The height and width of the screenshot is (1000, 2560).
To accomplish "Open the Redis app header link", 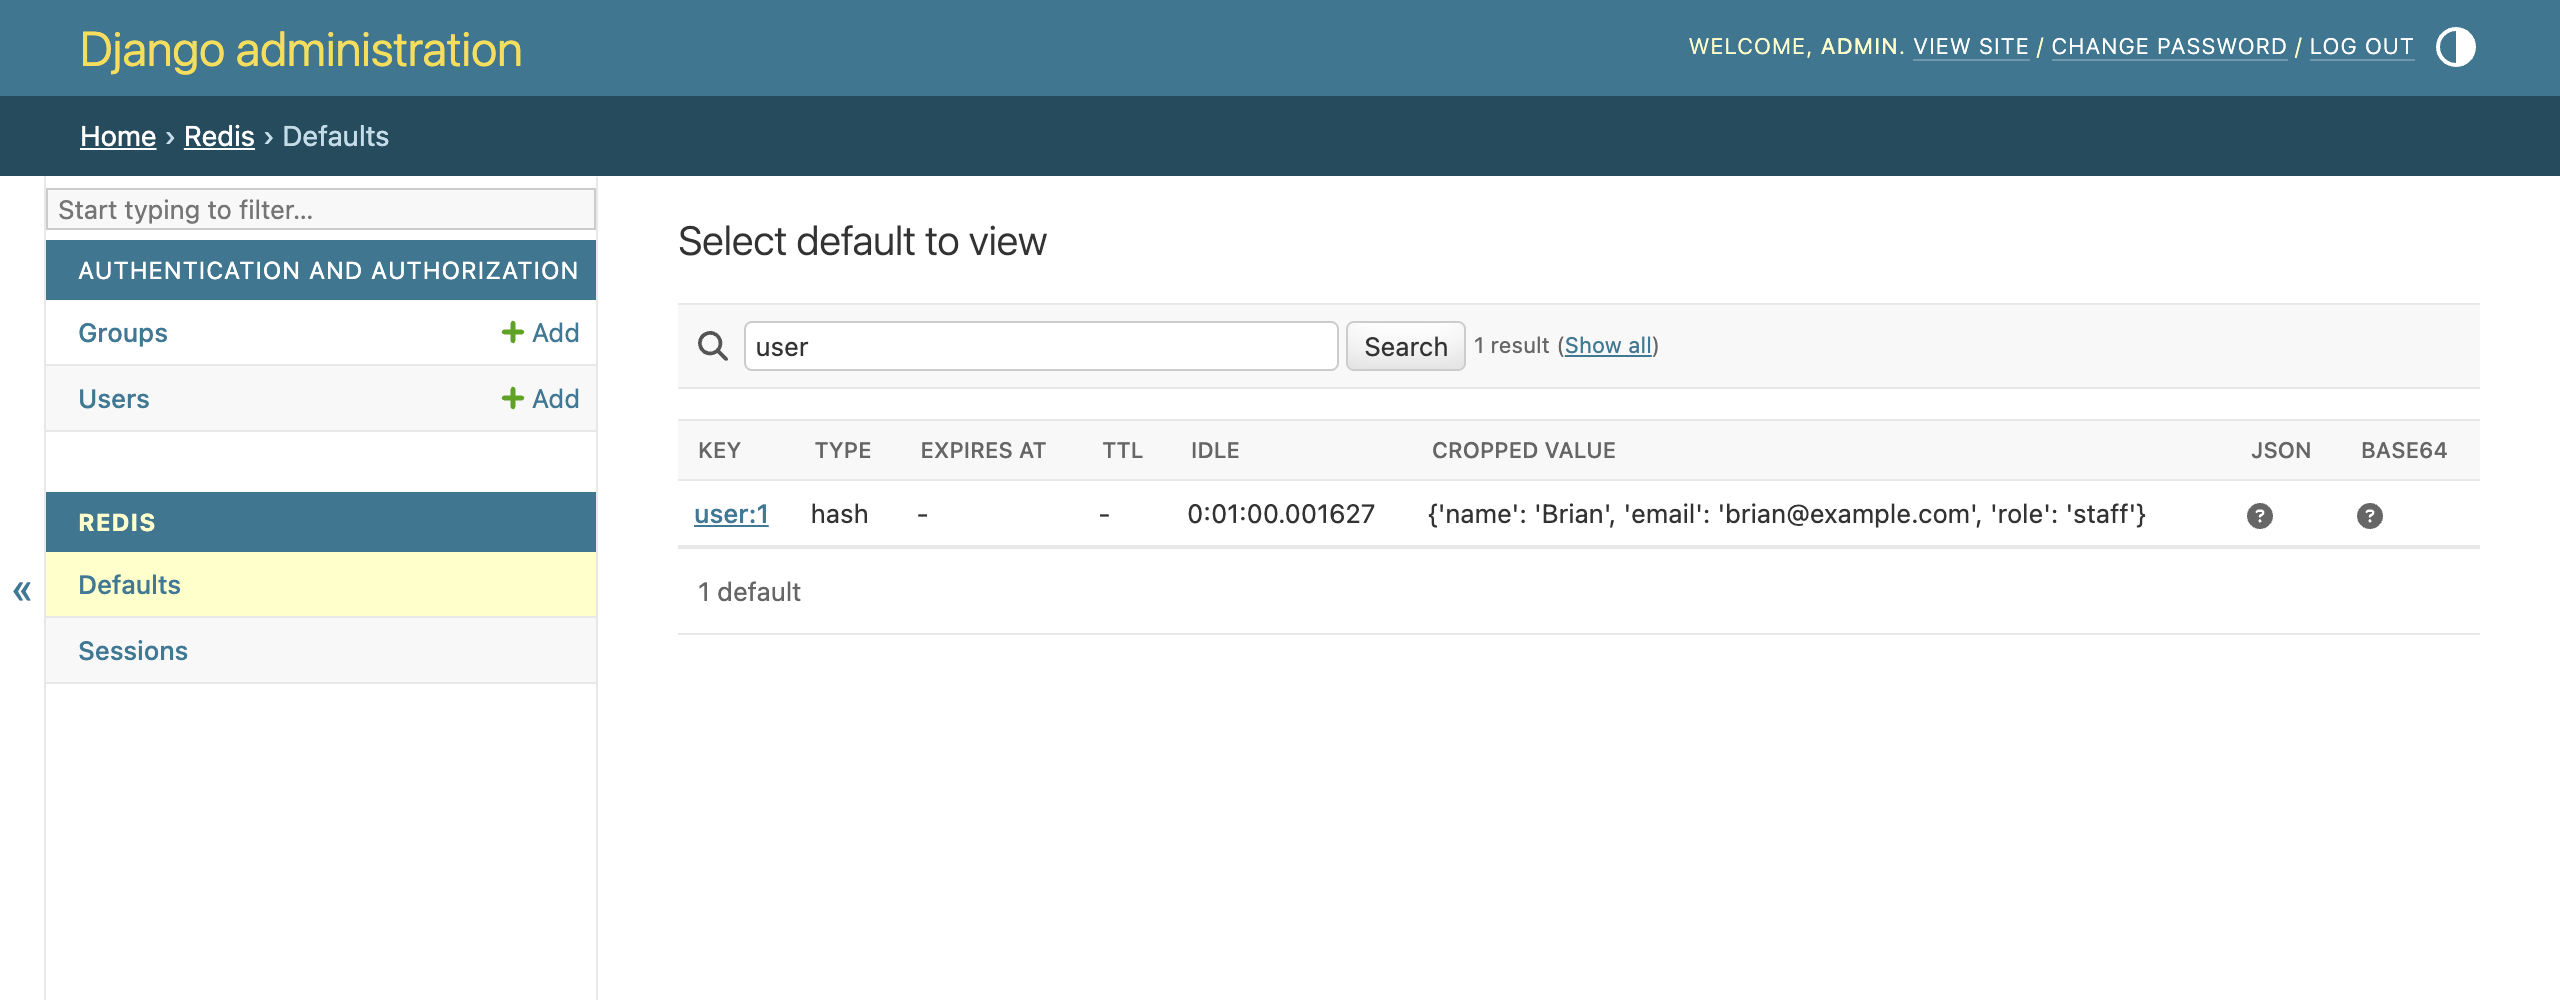I will (117, 522).
